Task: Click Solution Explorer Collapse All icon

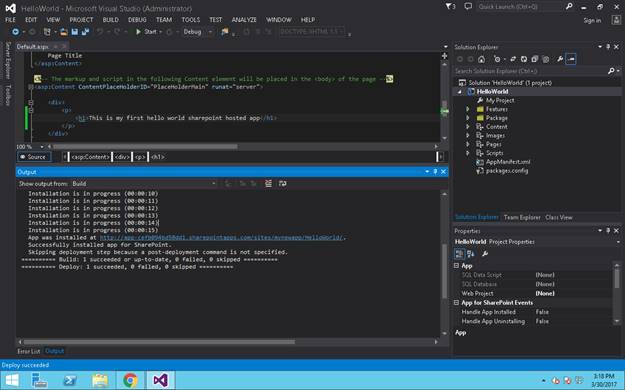Action: [535, 59]
